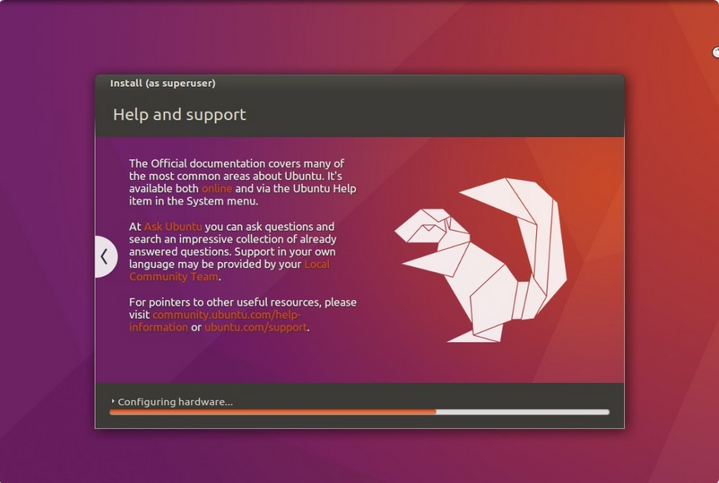Image resolution: width=719 pixels, height=483 pixels.
Task: Open the Local Community Team link
Action: (229, 271)
